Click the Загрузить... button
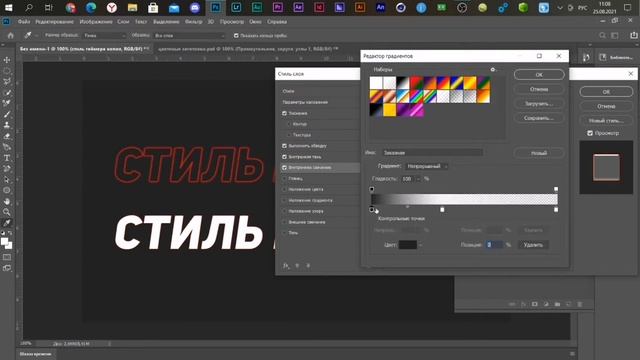This screenshot has height=360, width=640. click(539, 104)
